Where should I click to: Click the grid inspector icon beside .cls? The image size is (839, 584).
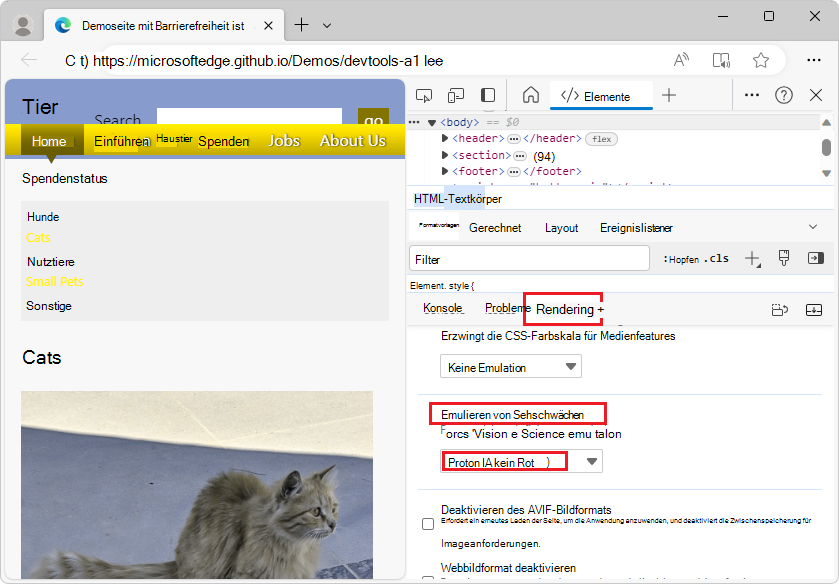[x=784, y=258]
